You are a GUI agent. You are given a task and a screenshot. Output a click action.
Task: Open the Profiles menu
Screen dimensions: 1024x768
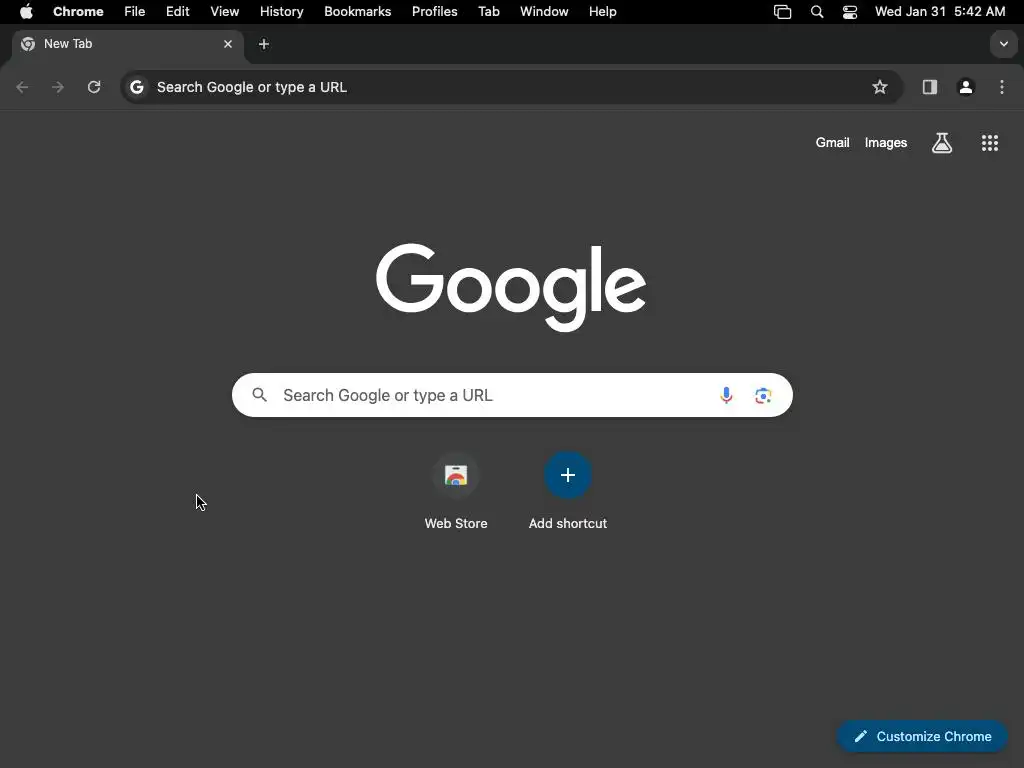click(x=434, y=12)
